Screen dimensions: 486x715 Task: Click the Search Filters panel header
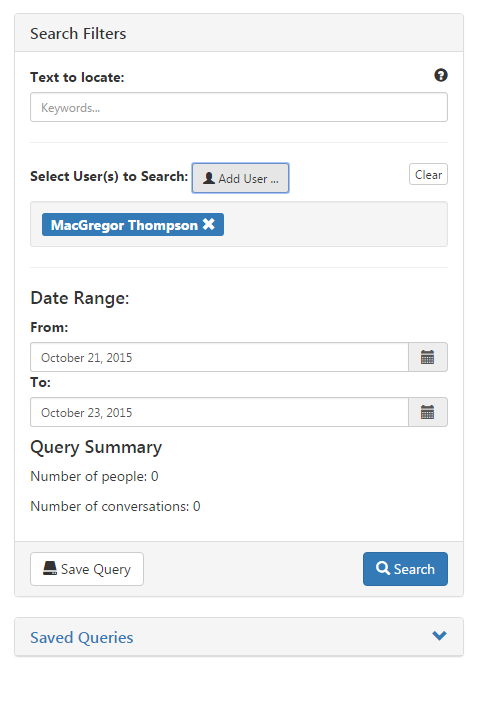(x=239, y=33)
